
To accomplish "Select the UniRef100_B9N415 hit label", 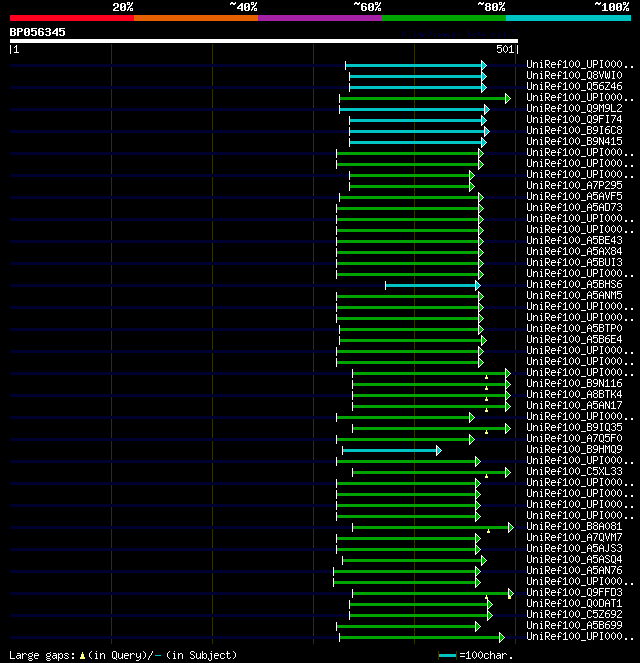I will click(574, 141).
